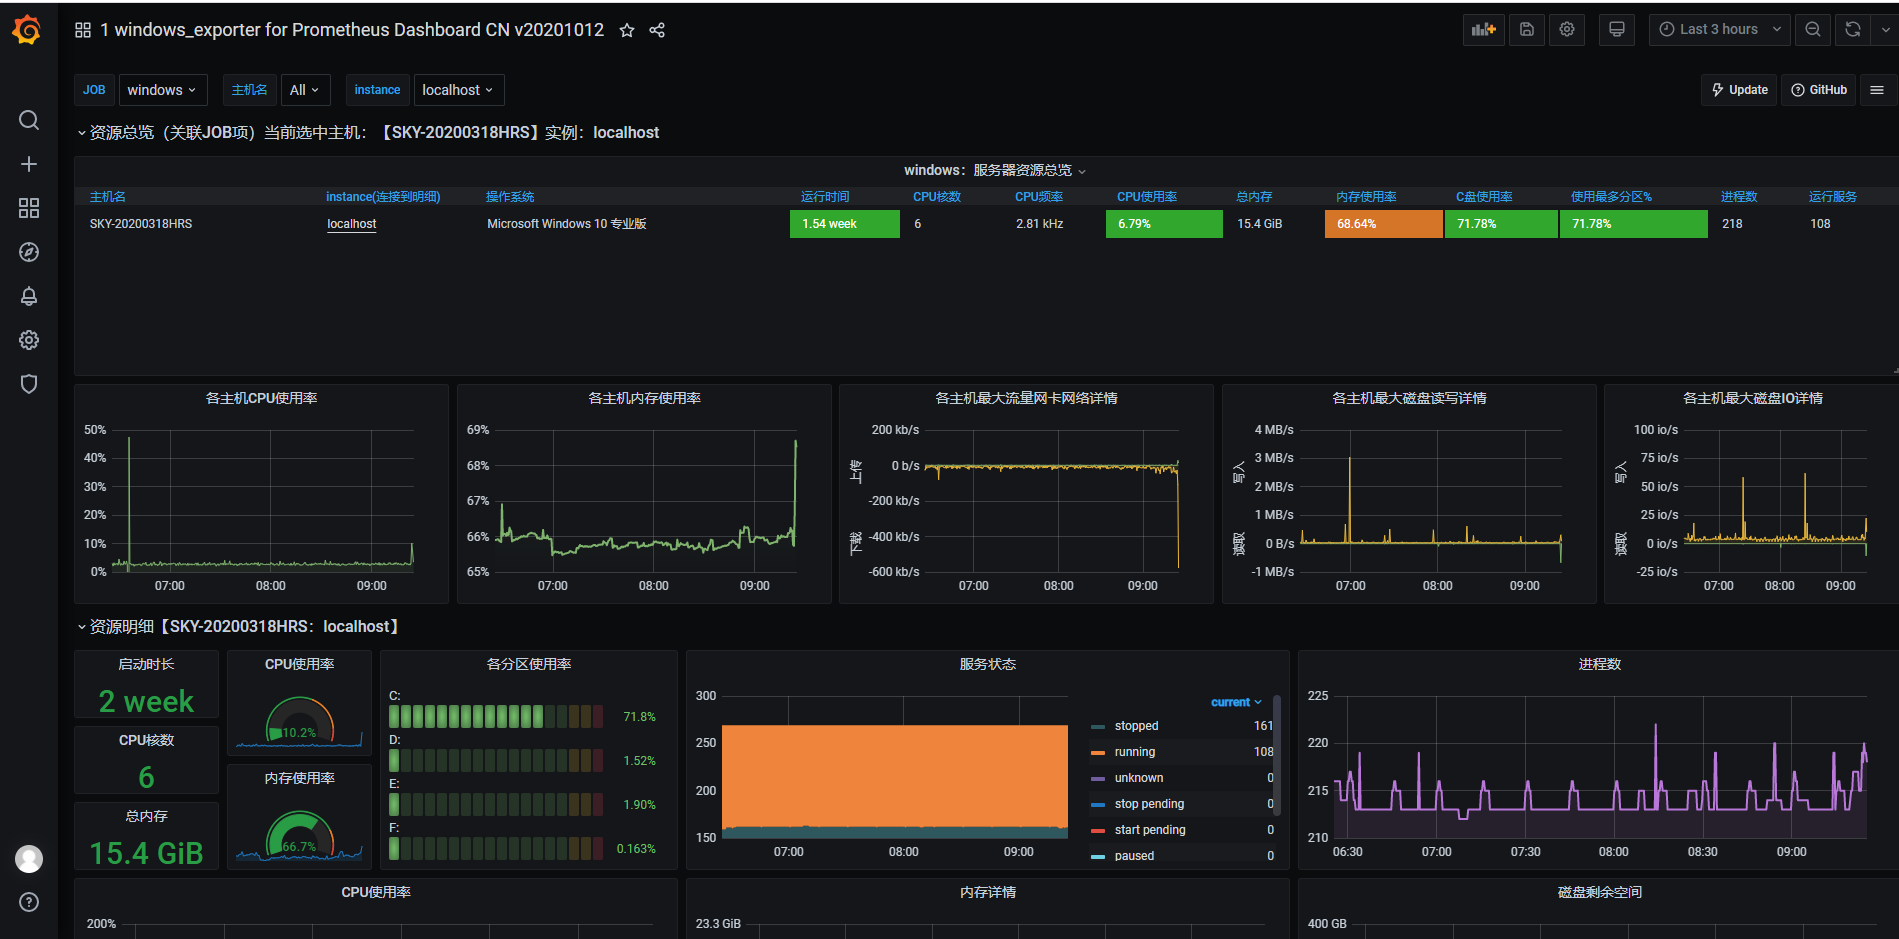Open the search dashboards icon in sidebar
This screenshot has height=939, width=1899.
29,120
